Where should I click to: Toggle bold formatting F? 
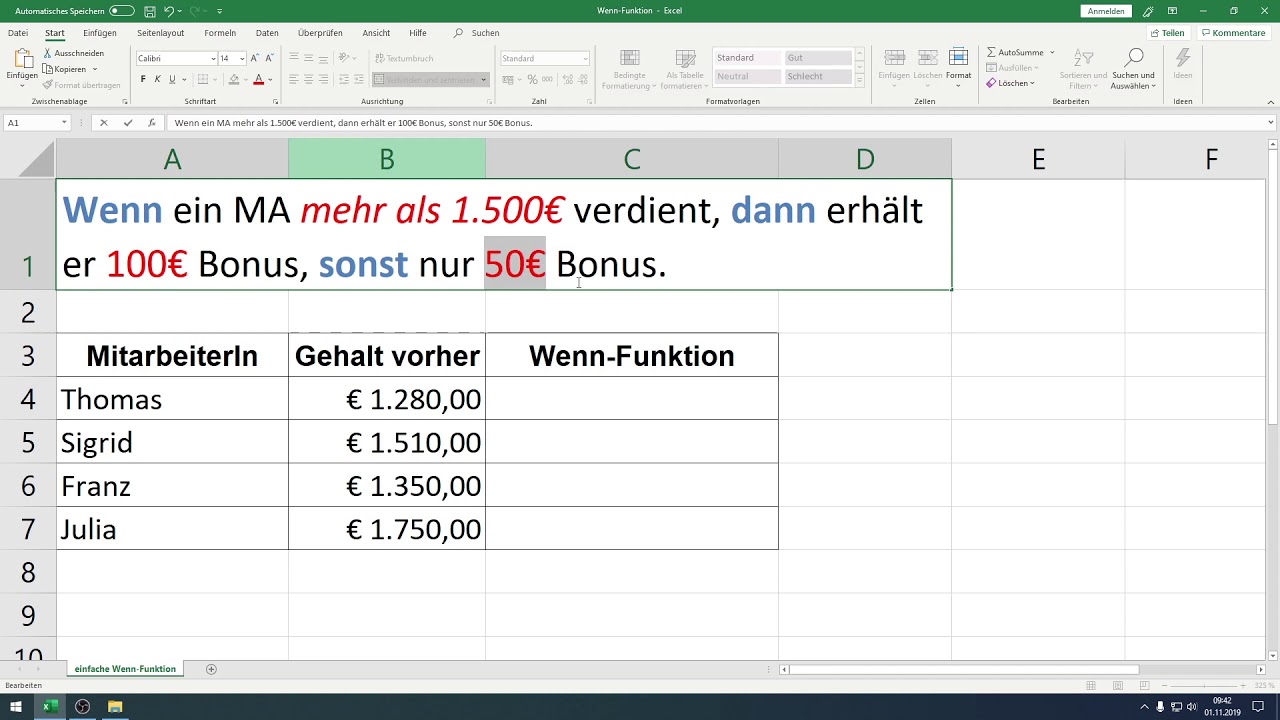(143, 79)
